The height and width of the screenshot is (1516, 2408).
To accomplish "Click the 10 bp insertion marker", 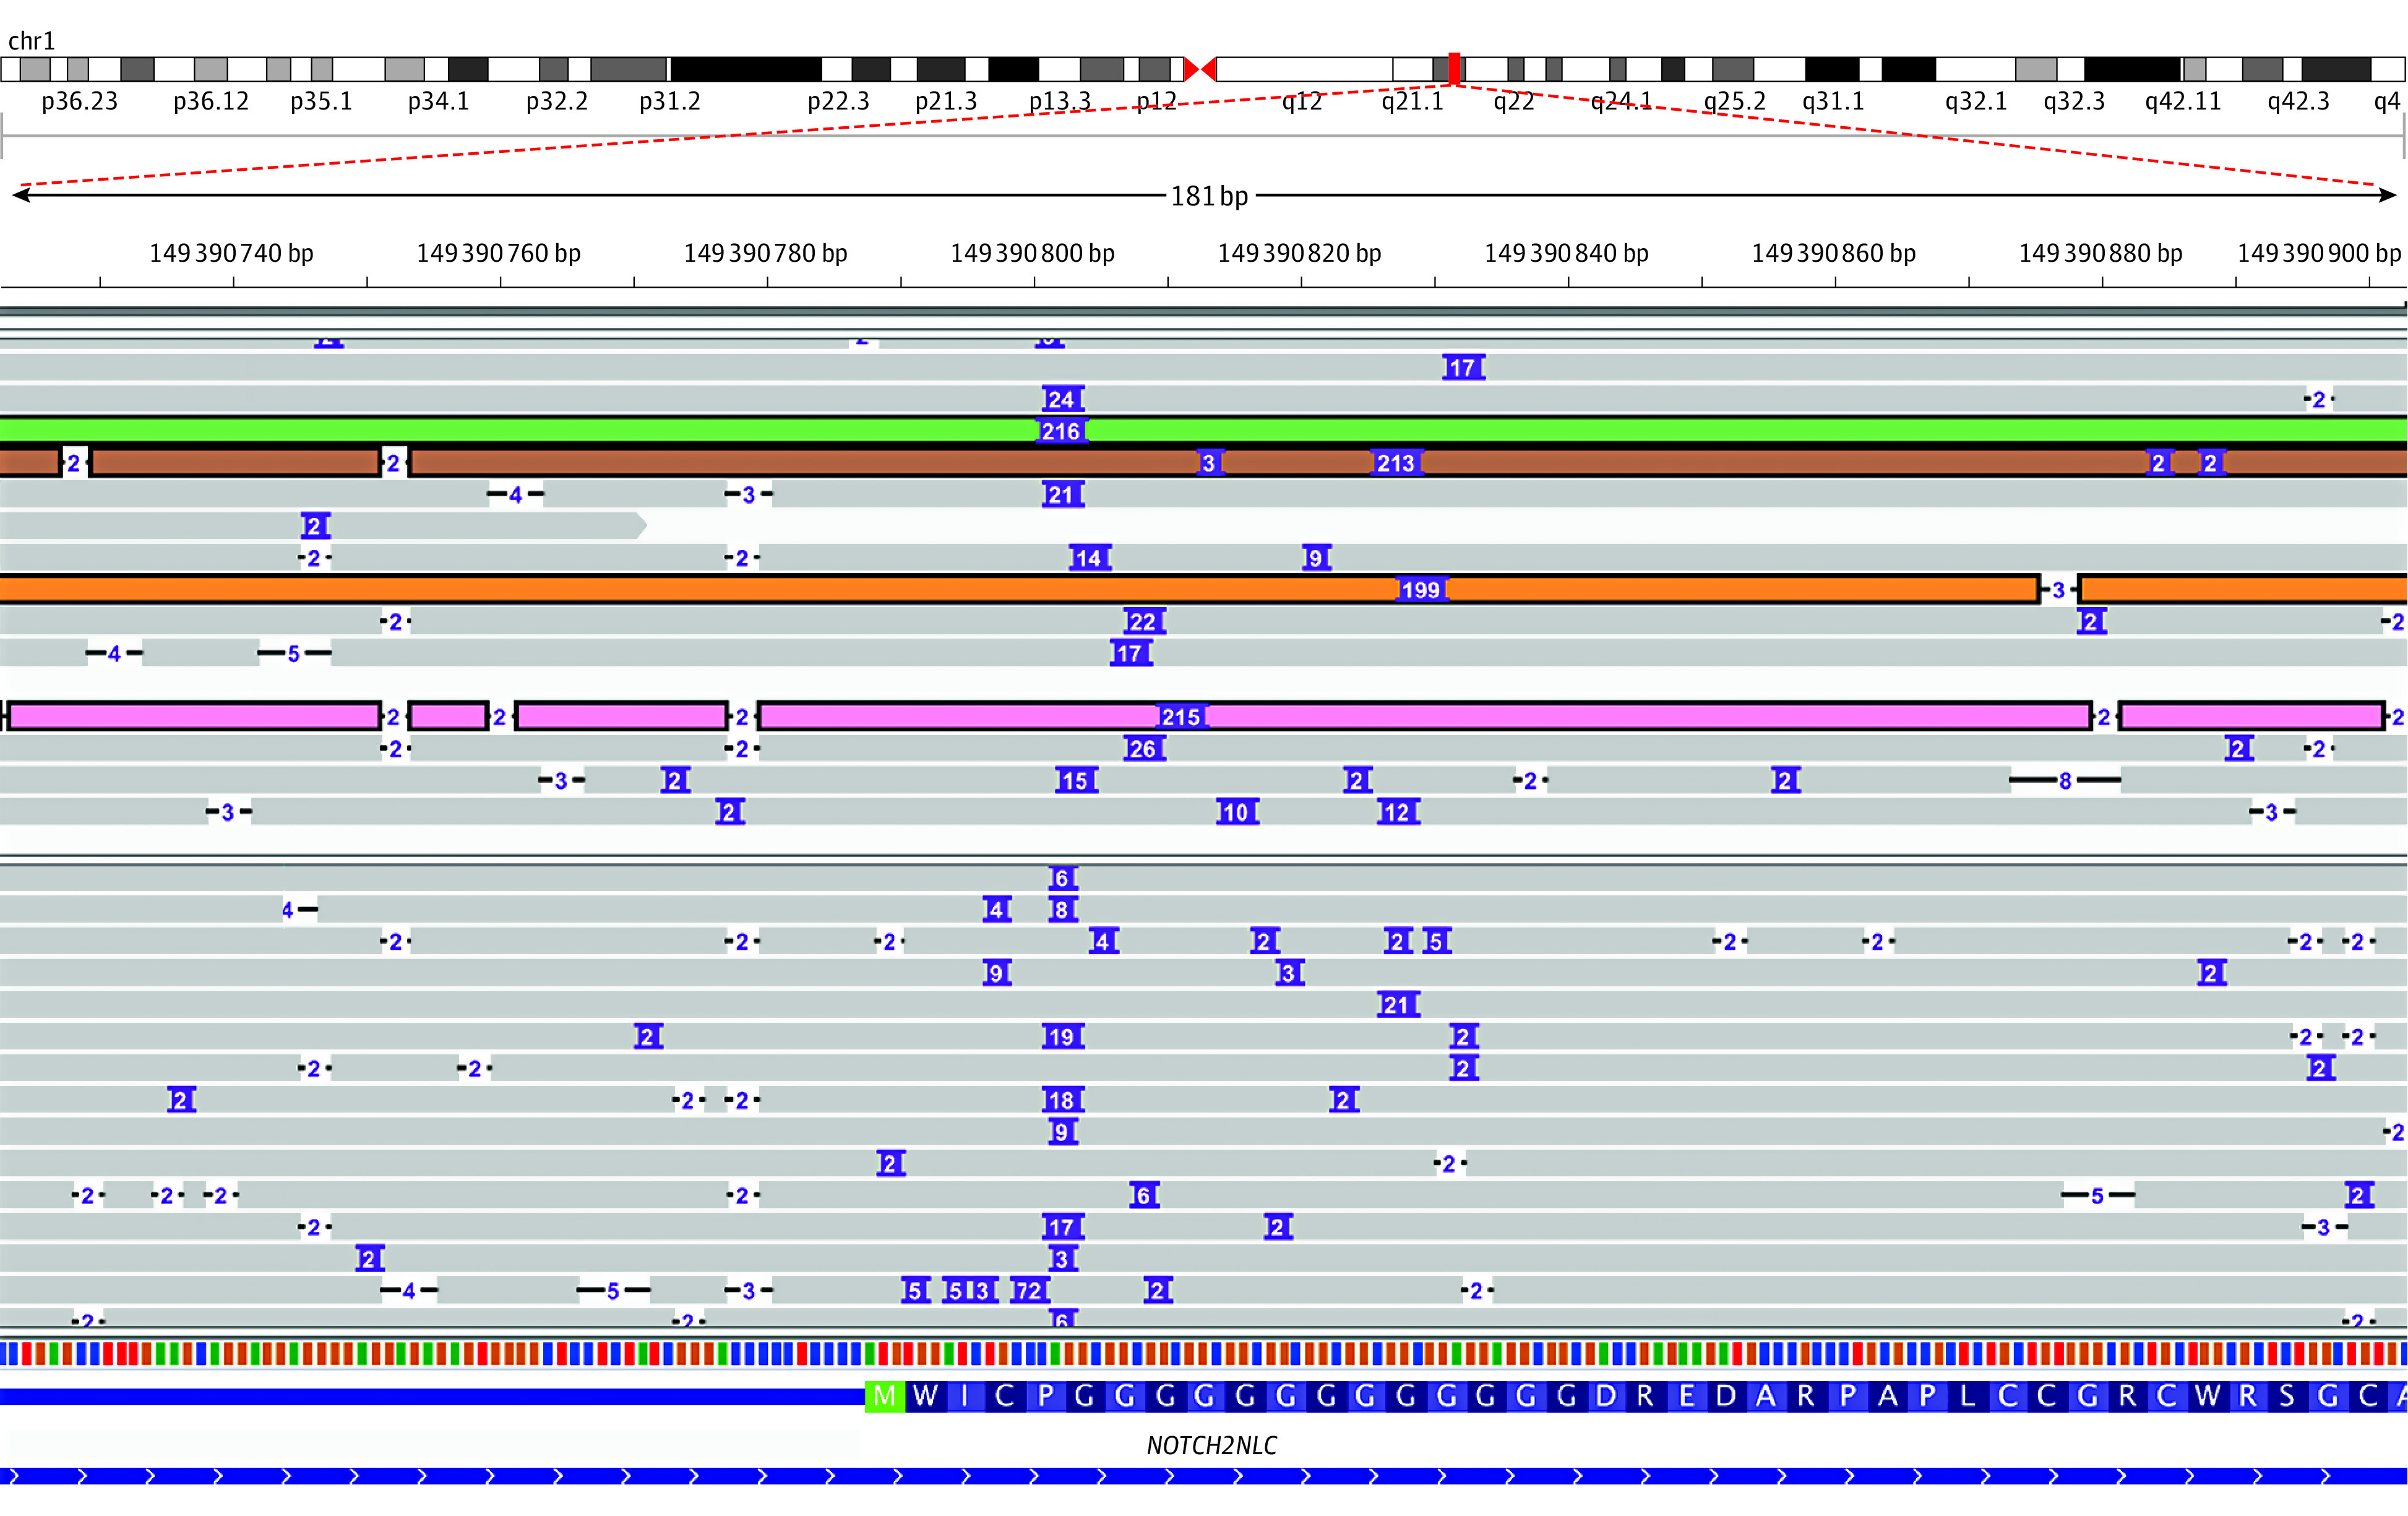I will [1237, 812].
